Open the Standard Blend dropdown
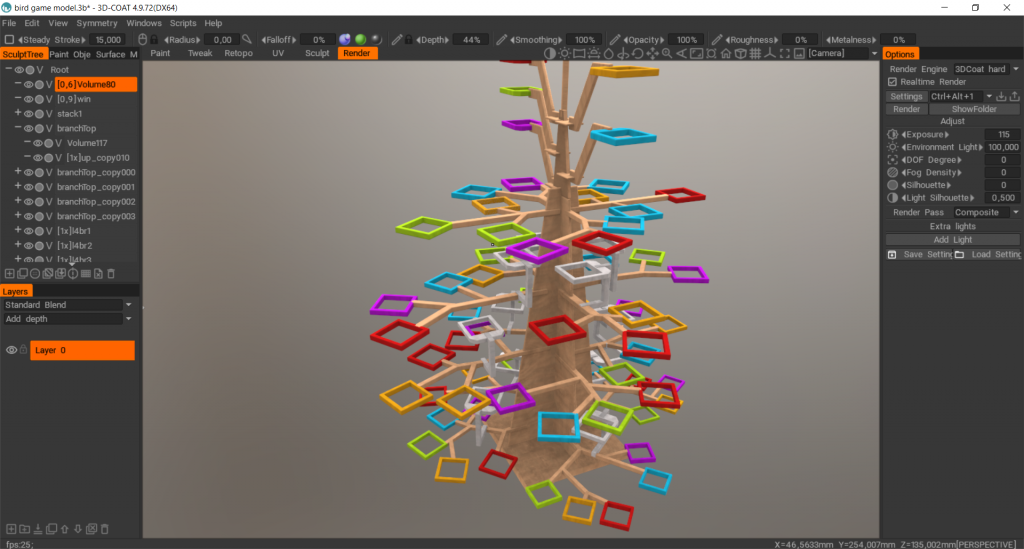The image size is (1024, 549). (67, 305)
